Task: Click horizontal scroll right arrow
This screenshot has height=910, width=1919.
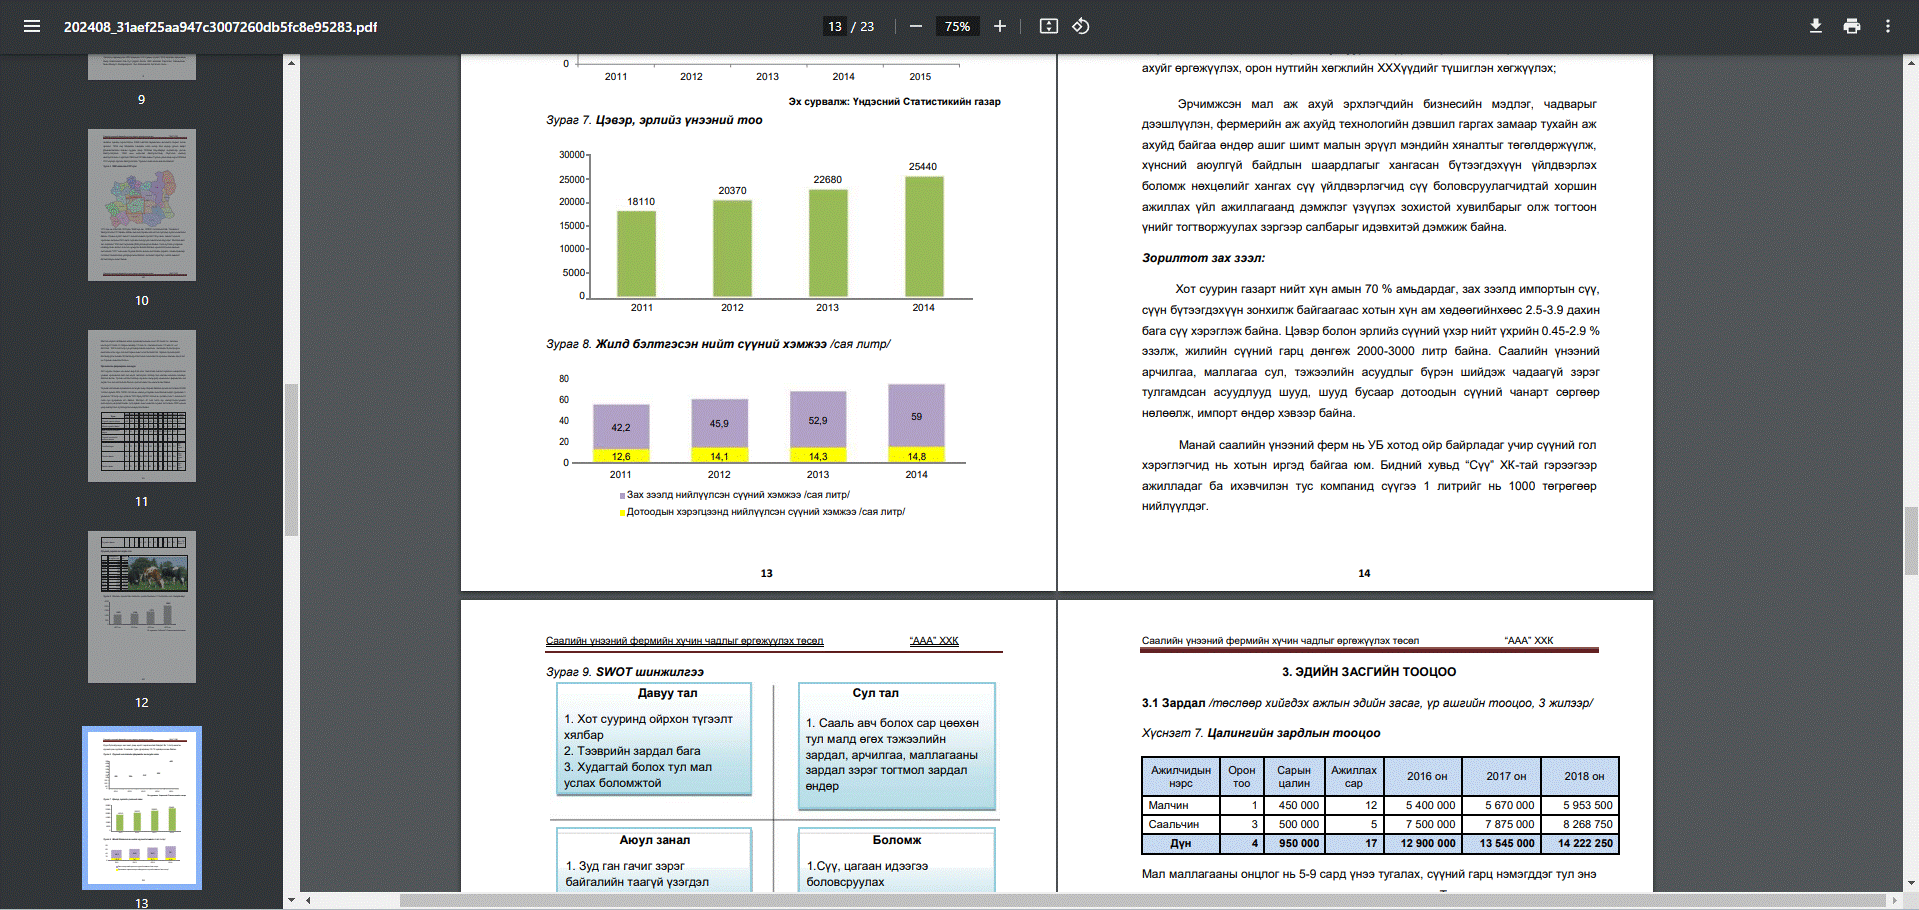Action: pyautogui.click(x=1894, y=900)
